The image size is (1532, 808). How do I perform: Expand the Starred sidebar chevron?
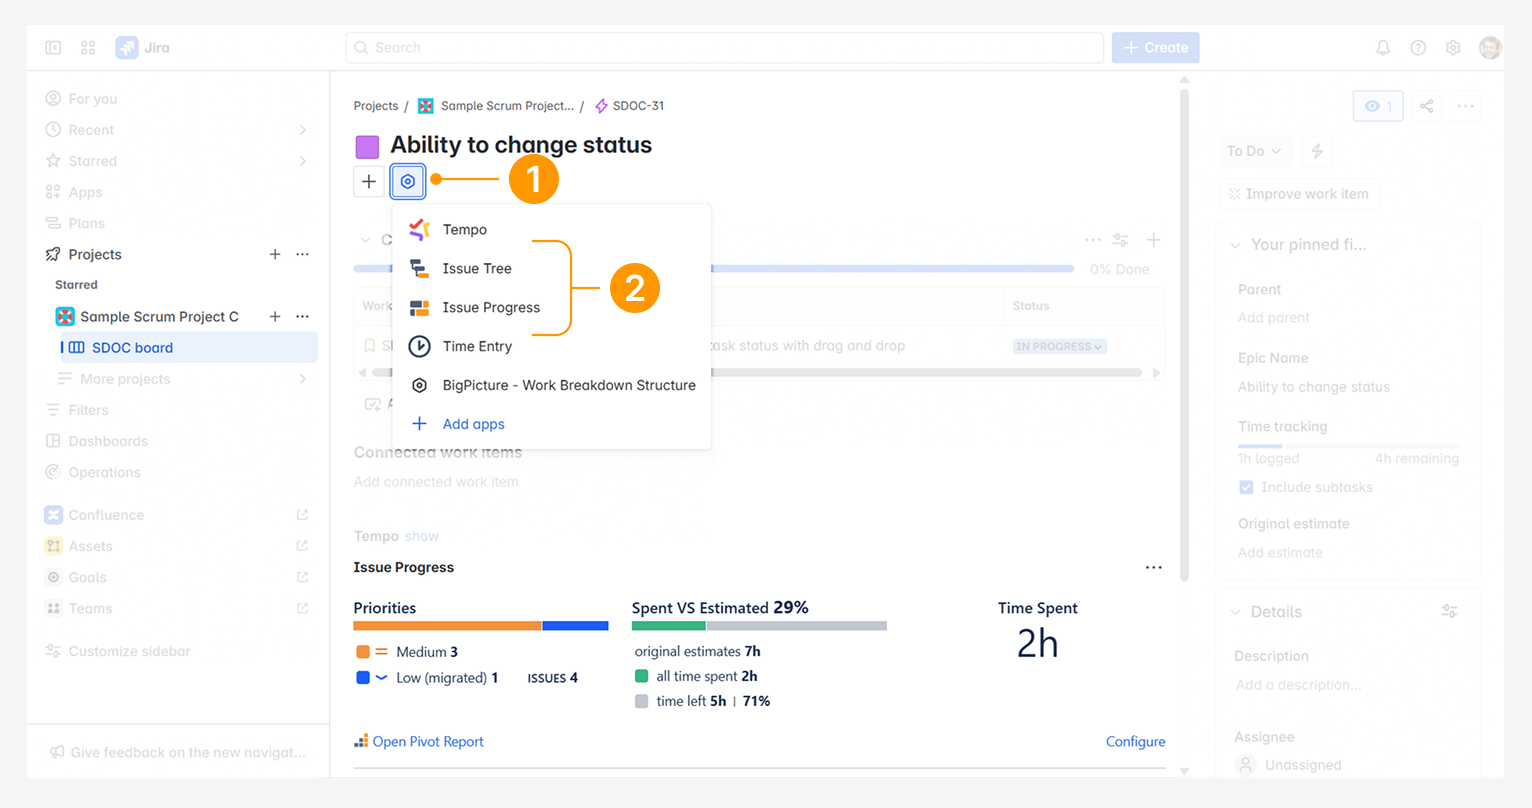302,161
